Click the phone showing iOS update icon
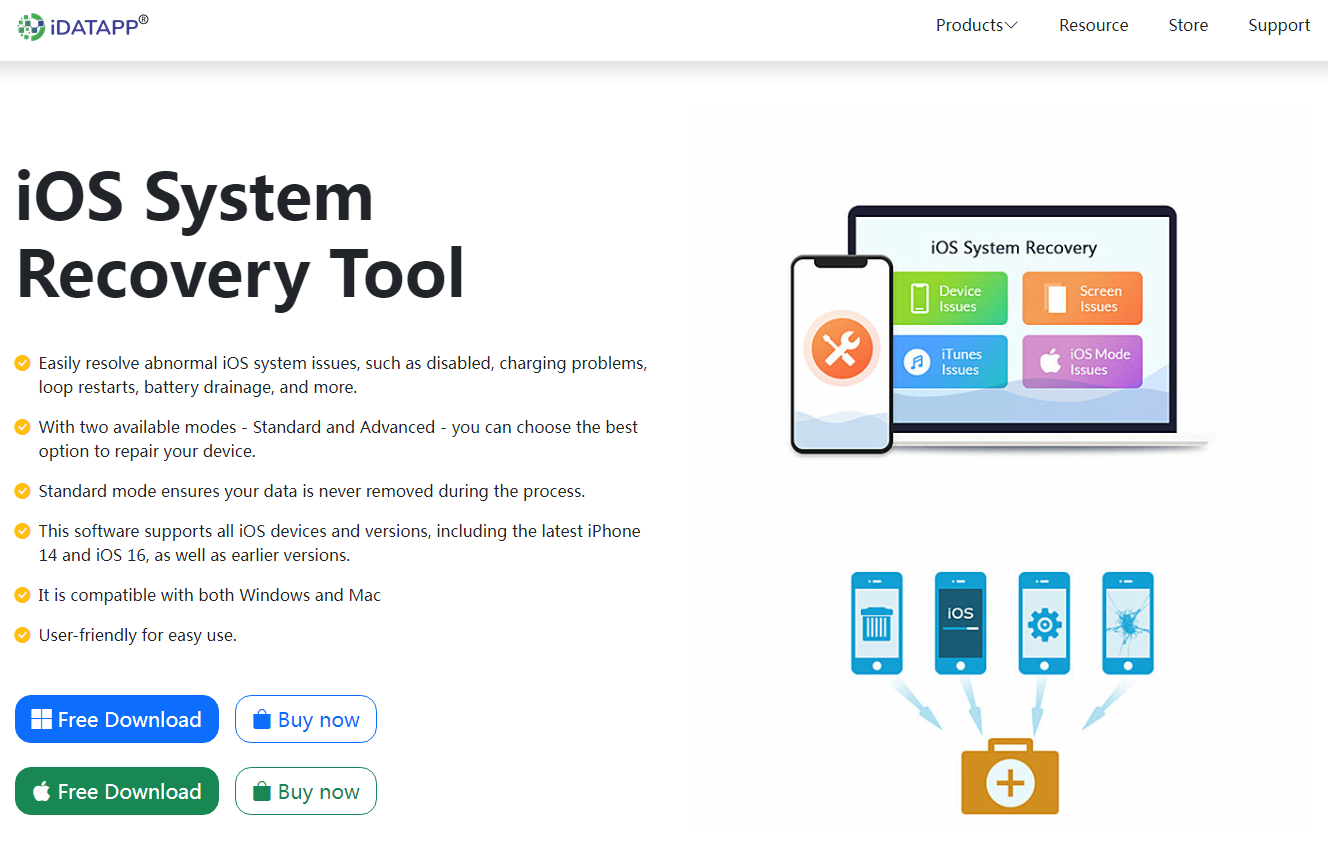The image size is (1328, 857). (x=960, y=623)
